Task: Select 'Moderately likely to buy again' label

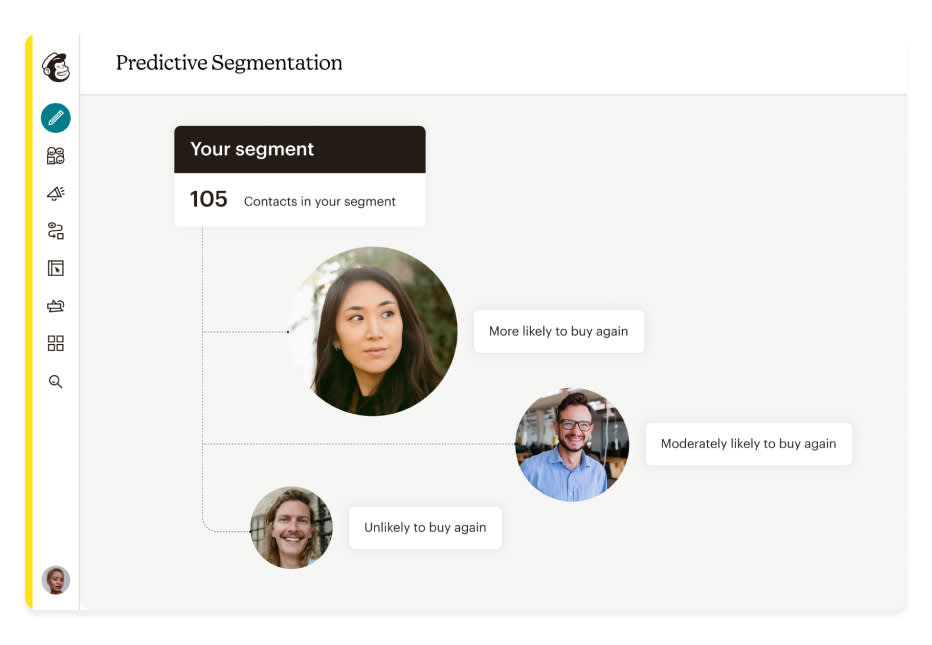Action: (748, 443)
